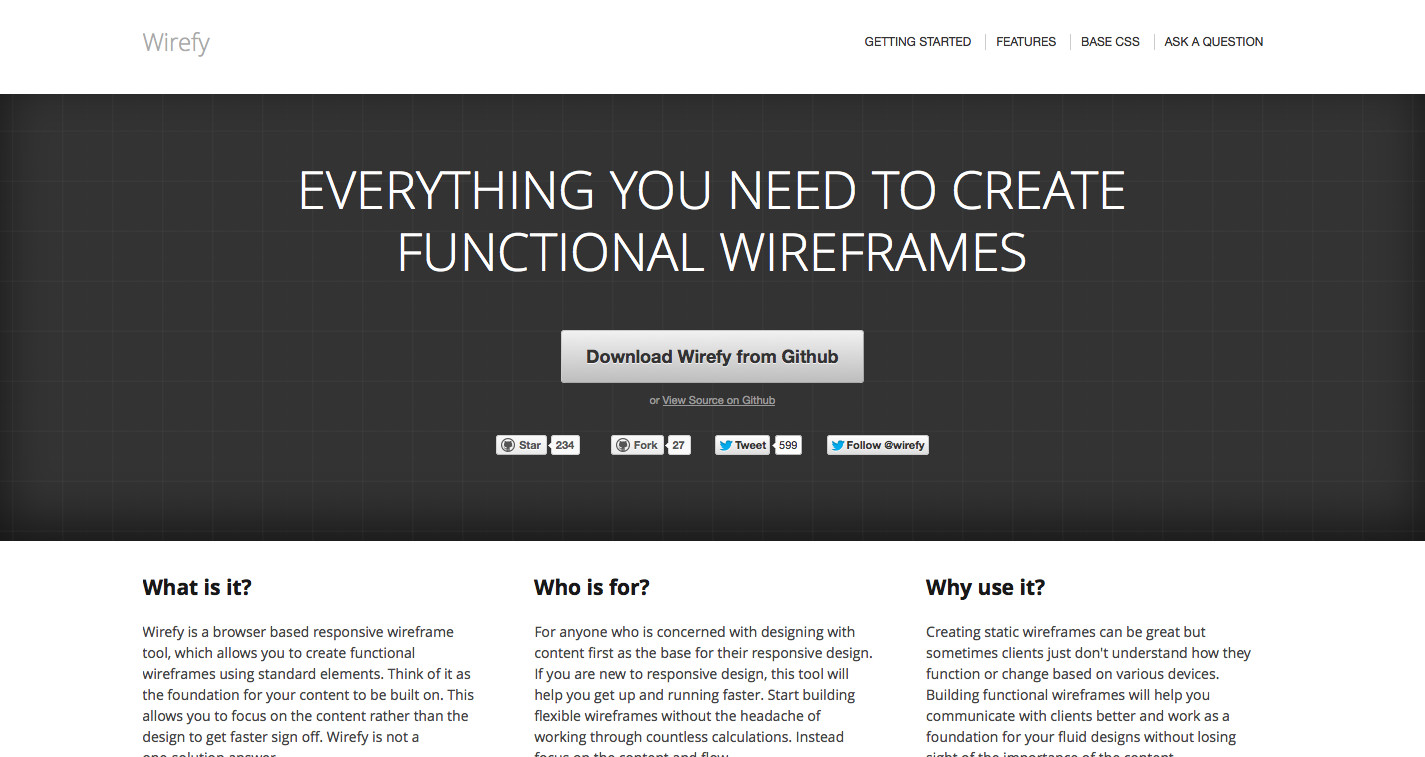Follow @wirefy on Twitter
The height and width of the screenshot is (757, 1425).
(x=877, y=445)
